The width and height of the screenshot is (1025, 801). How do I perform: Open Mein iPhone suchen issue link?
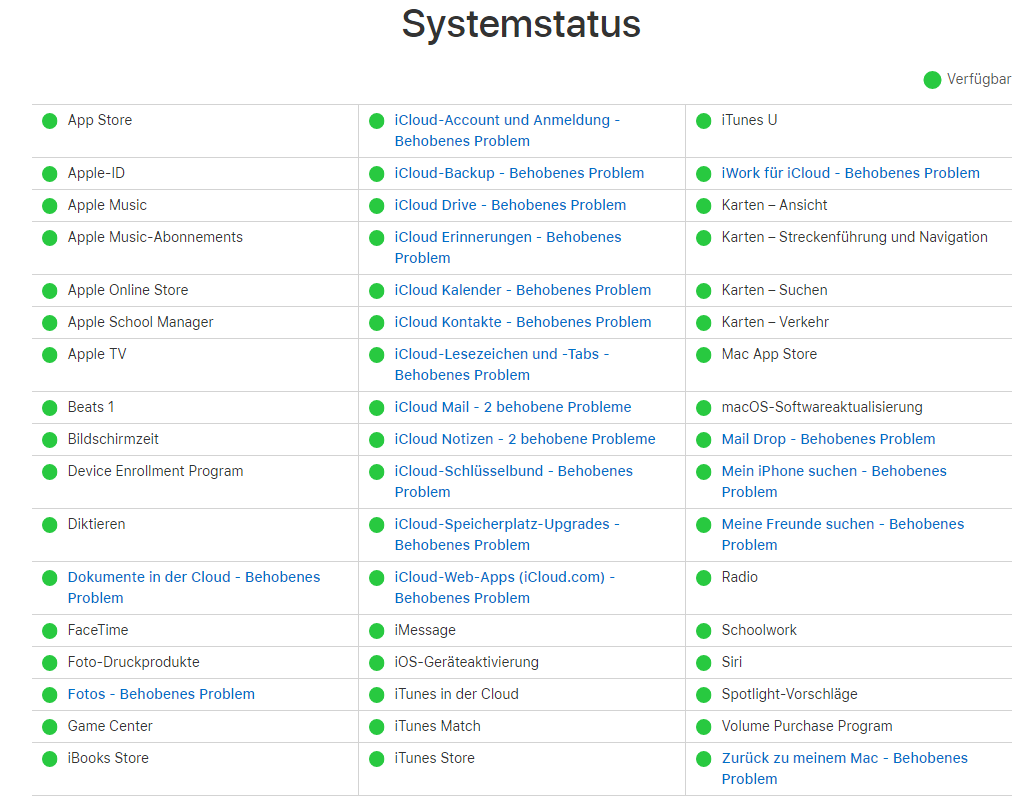click(833, 481)
